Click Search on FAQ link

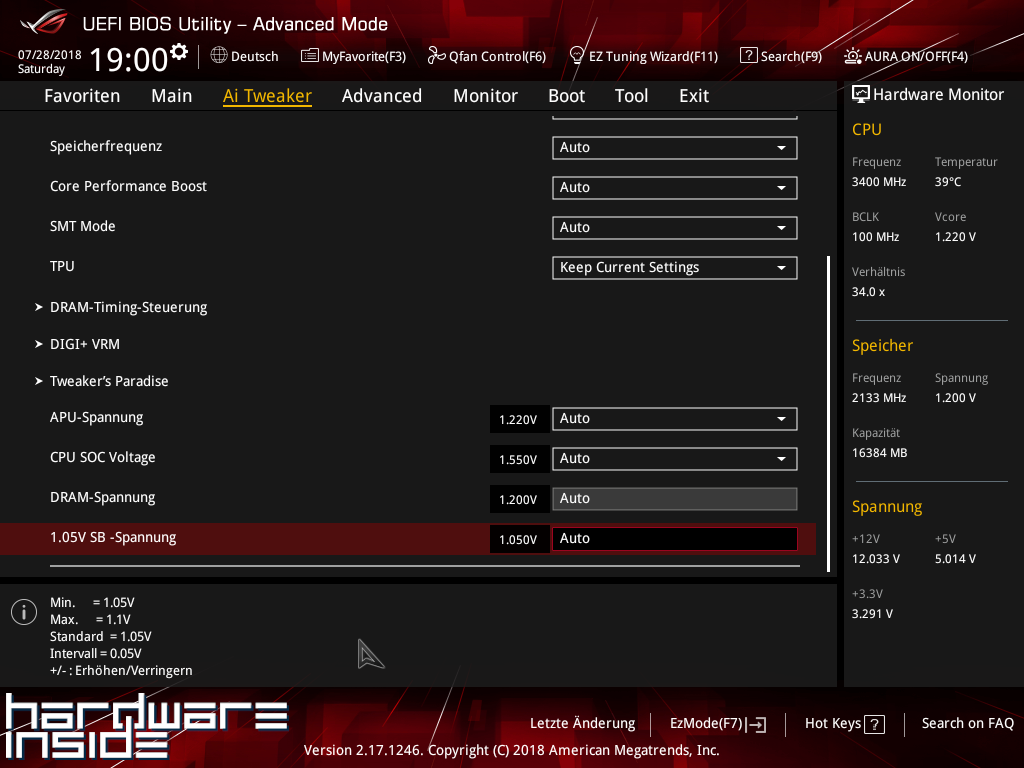point(968,724)
